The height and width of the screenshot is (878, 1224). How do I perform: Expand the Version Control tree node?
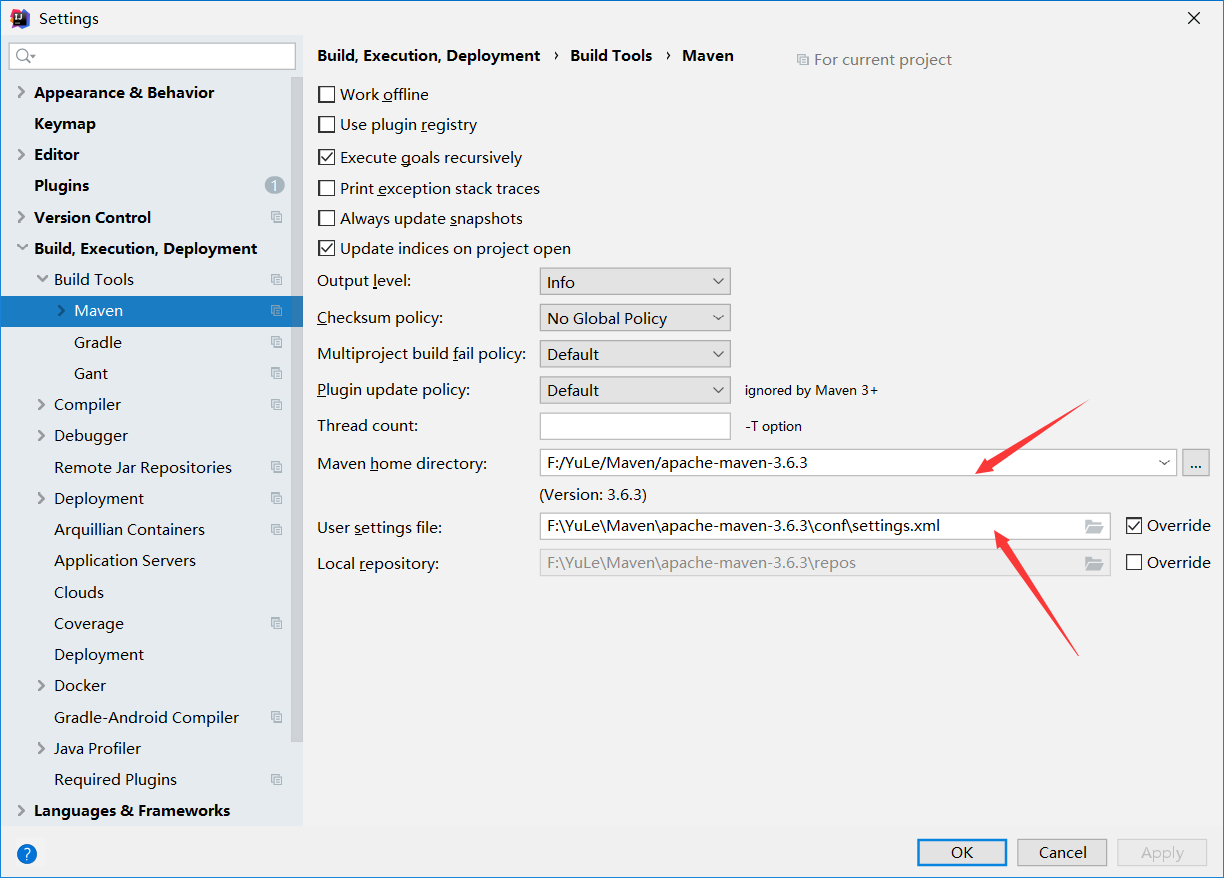click(21, 217)
